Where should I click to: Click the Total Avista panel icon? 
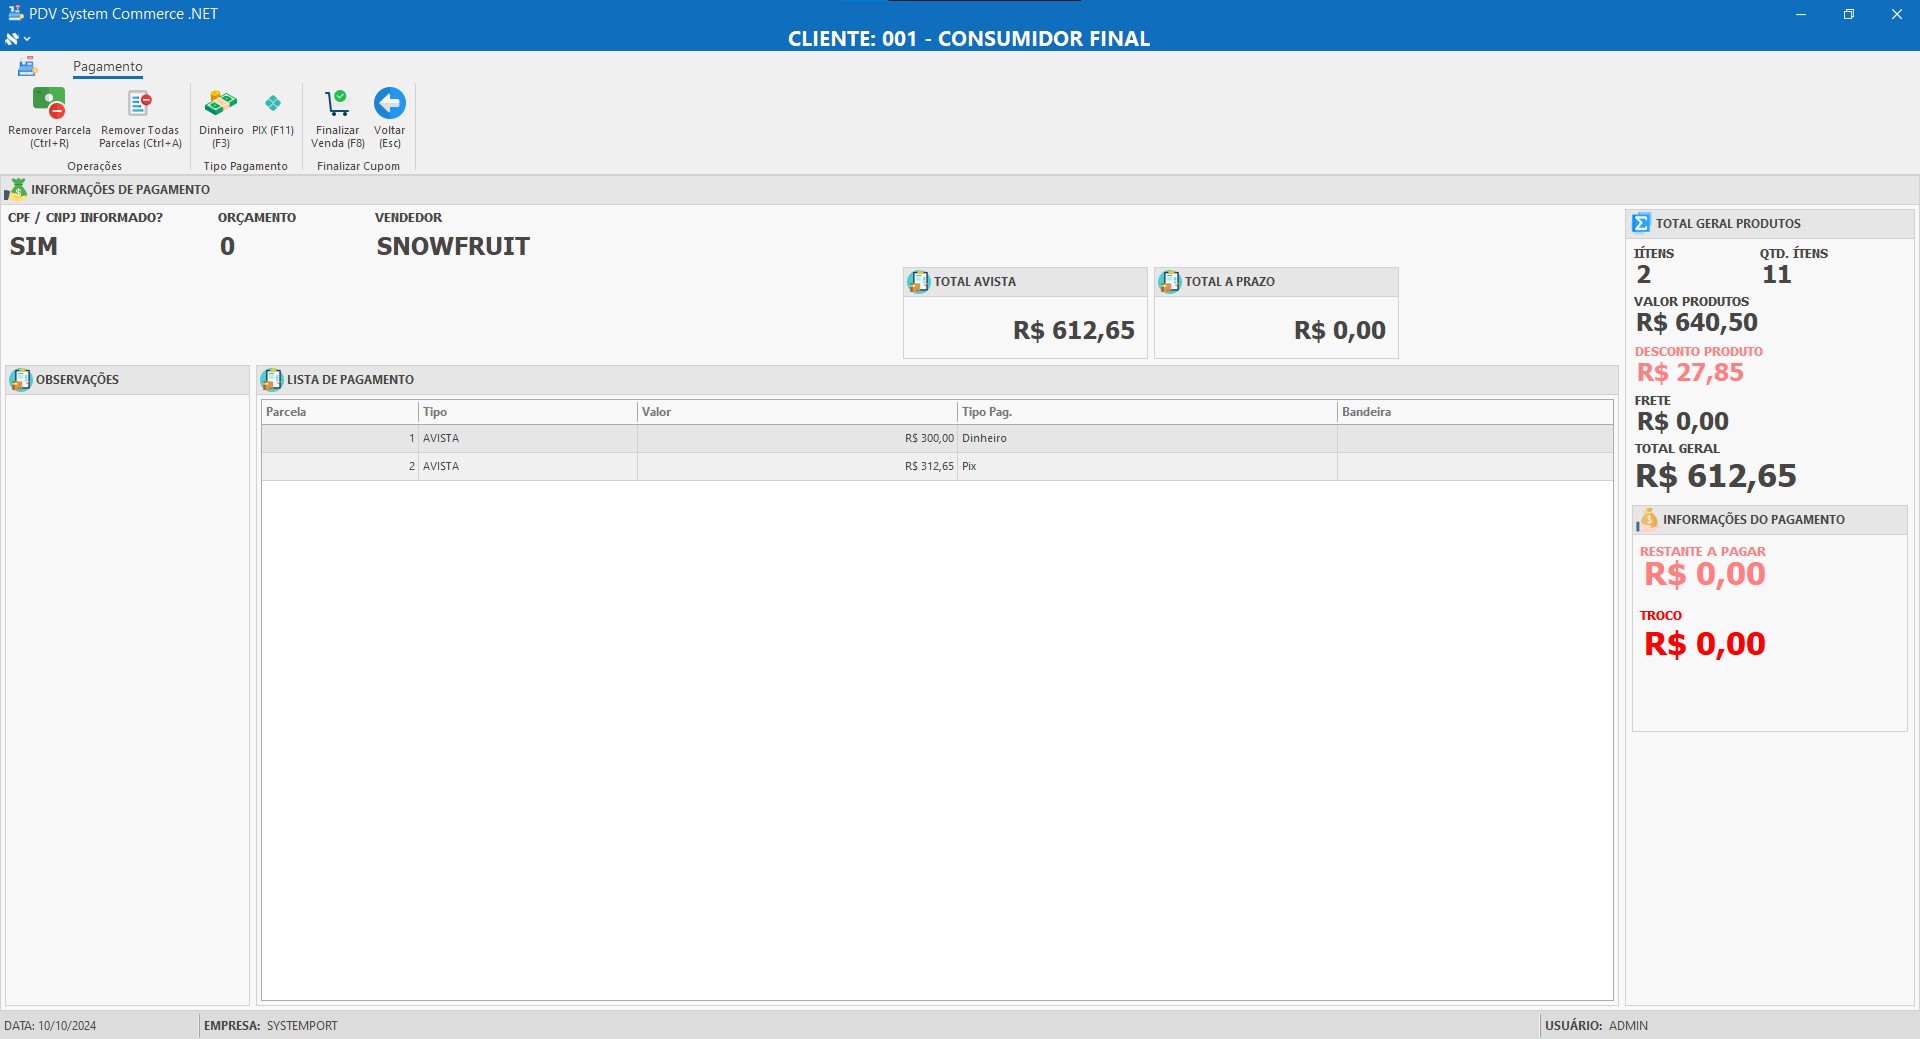[918, 282]
